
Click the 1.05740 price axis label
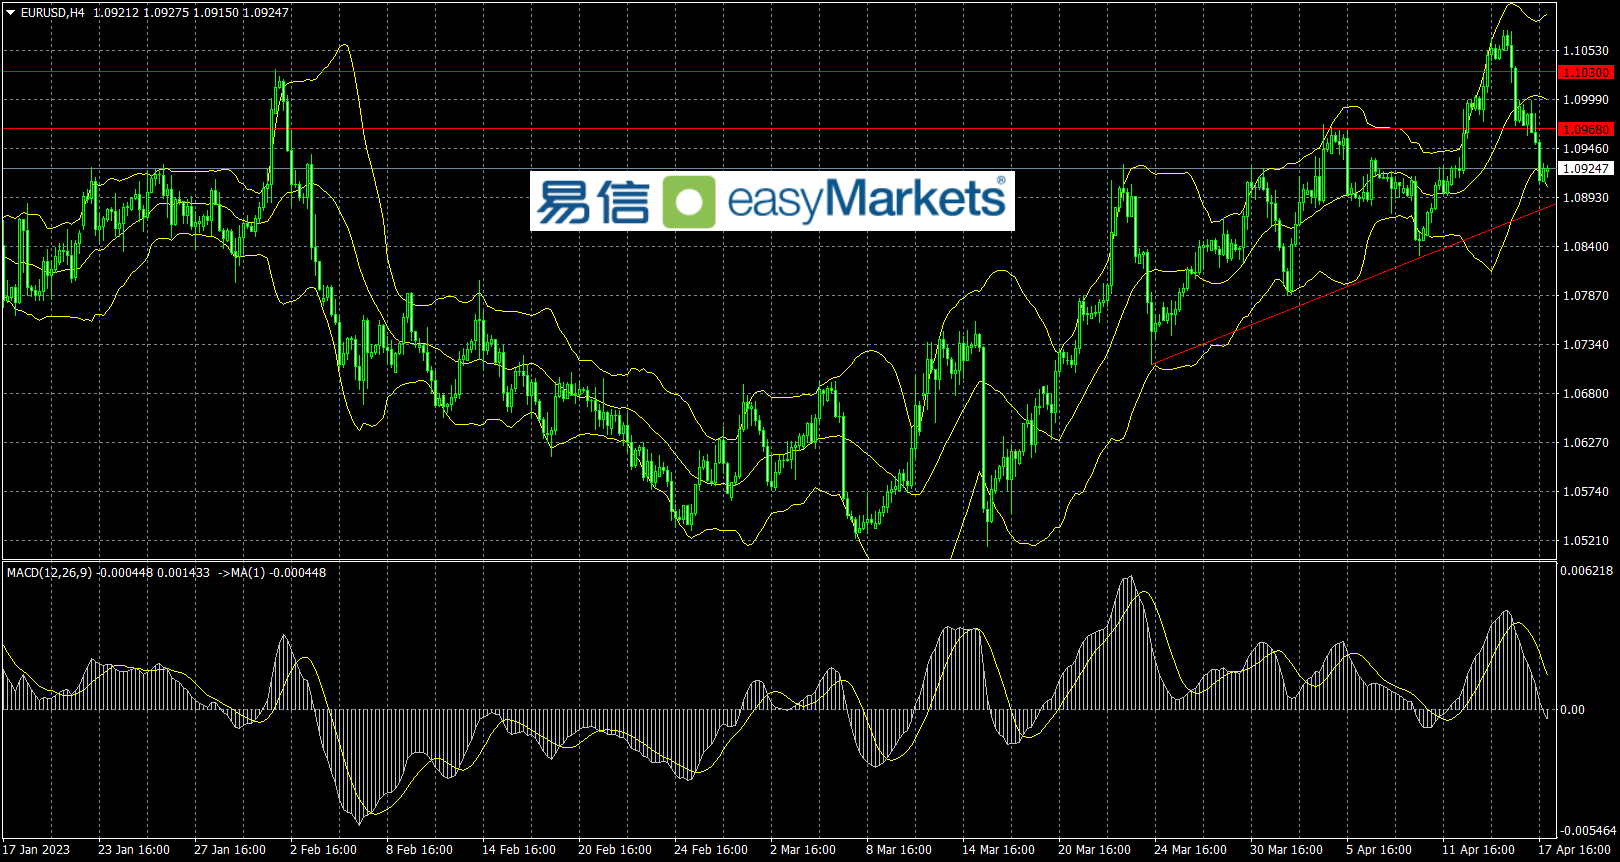coord(1586,492)
